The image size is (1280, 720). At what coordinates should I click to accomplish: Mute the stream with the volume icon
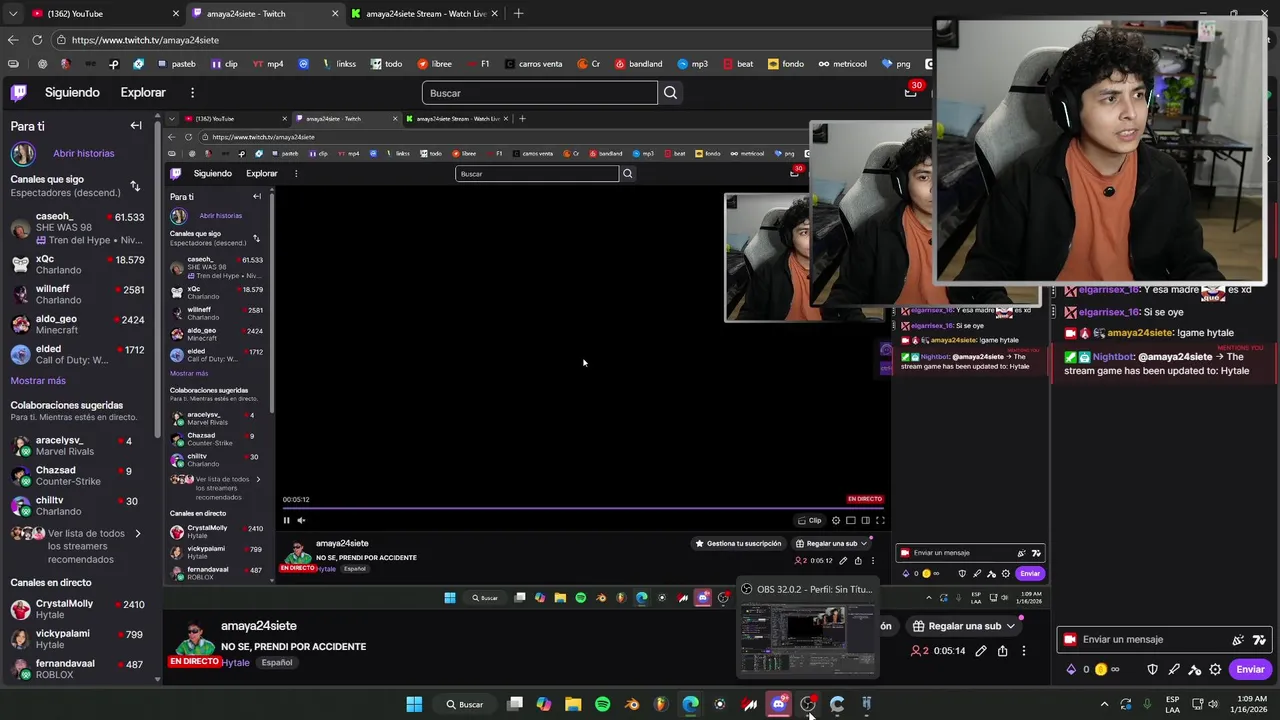click(x=301, y=520)
